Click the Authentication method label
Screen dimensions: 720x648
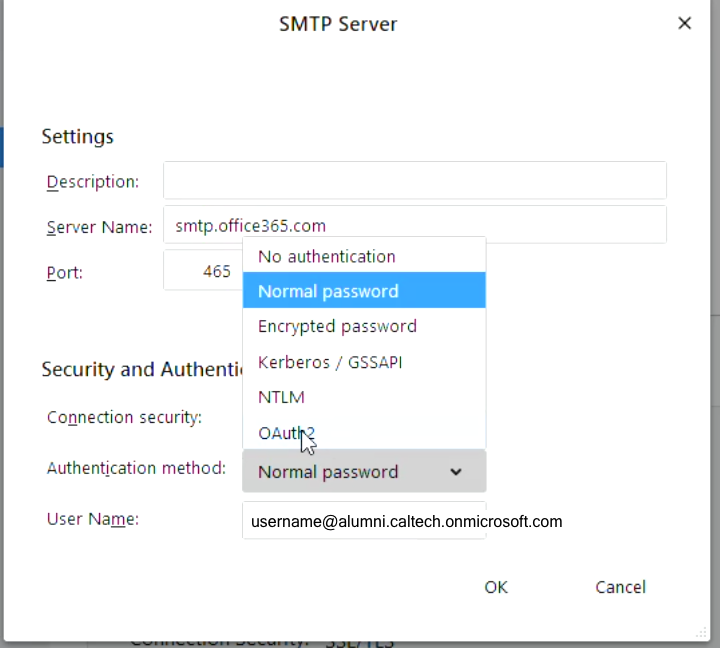click(136, 468)
